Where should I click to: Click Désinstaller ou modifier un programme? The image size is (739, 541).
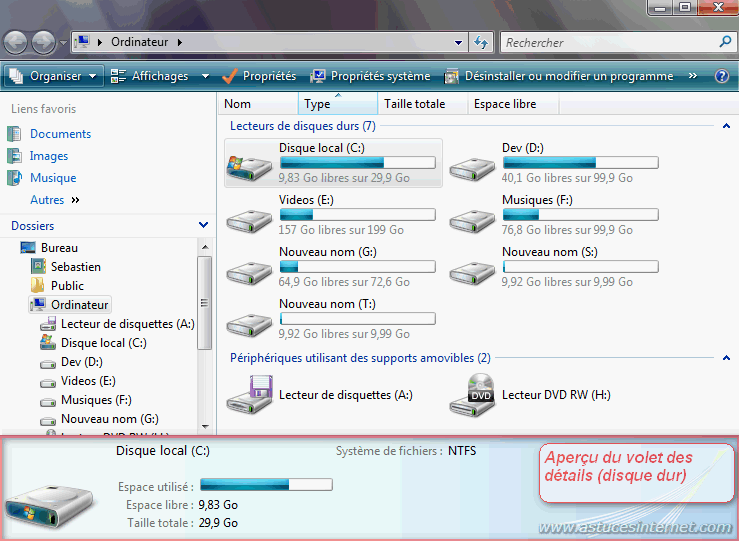point(558,76)
